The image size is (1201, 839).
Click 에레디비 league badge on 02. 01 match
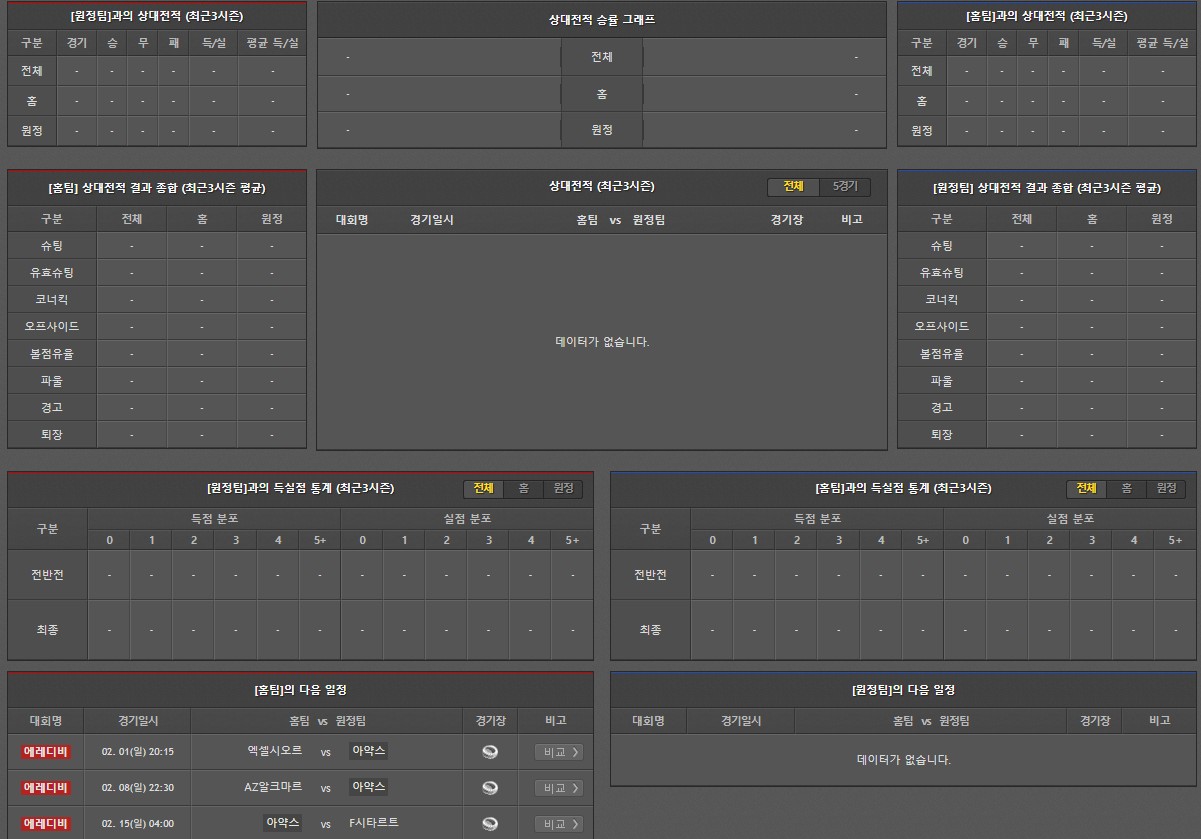[46, 752]
